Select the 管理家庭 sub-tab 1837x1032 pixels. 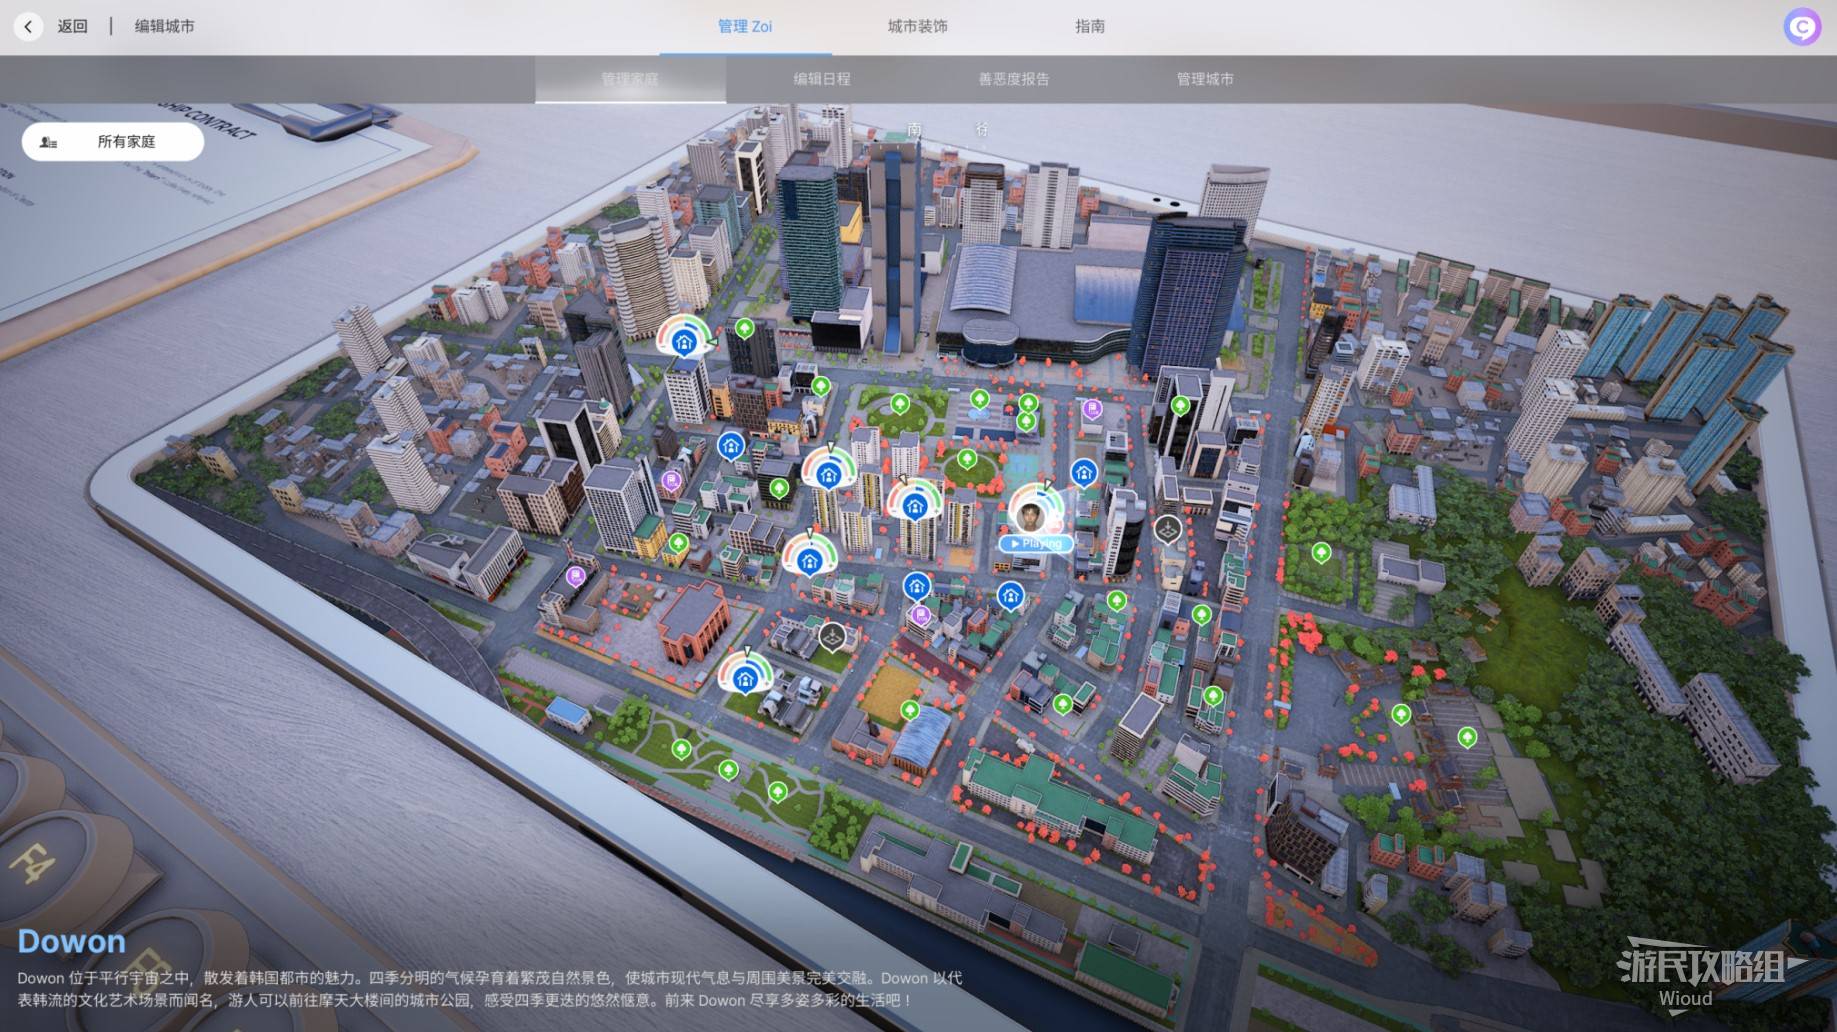coord(630,79)
